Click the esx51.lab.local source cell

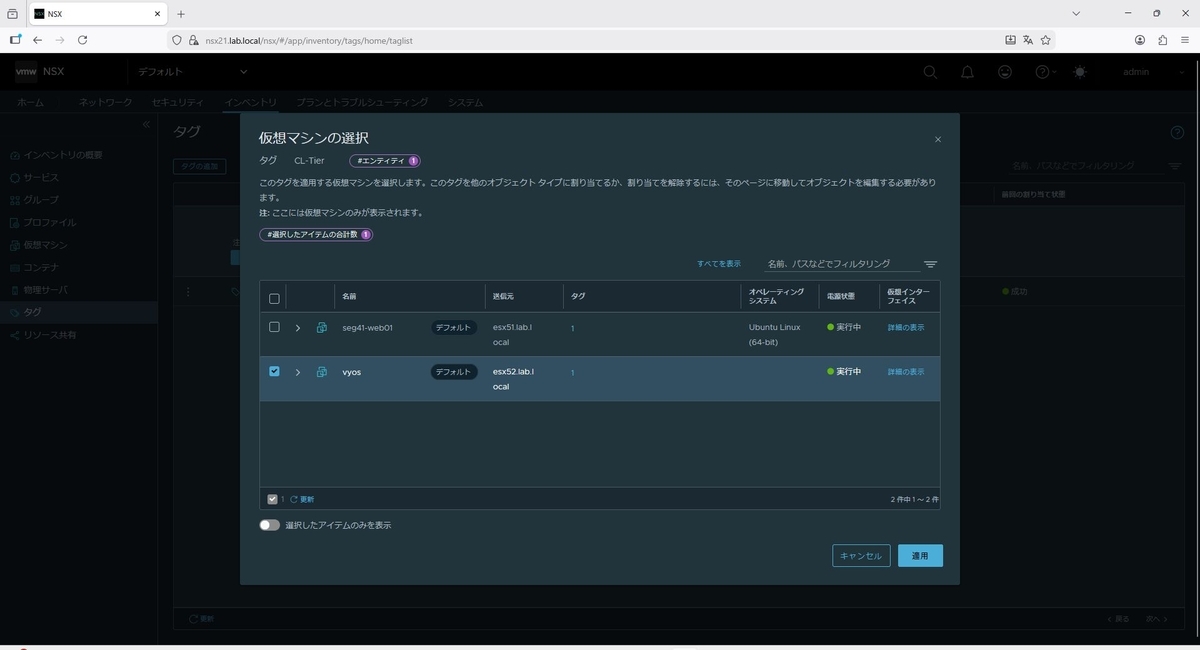click(x=513, y=334)
